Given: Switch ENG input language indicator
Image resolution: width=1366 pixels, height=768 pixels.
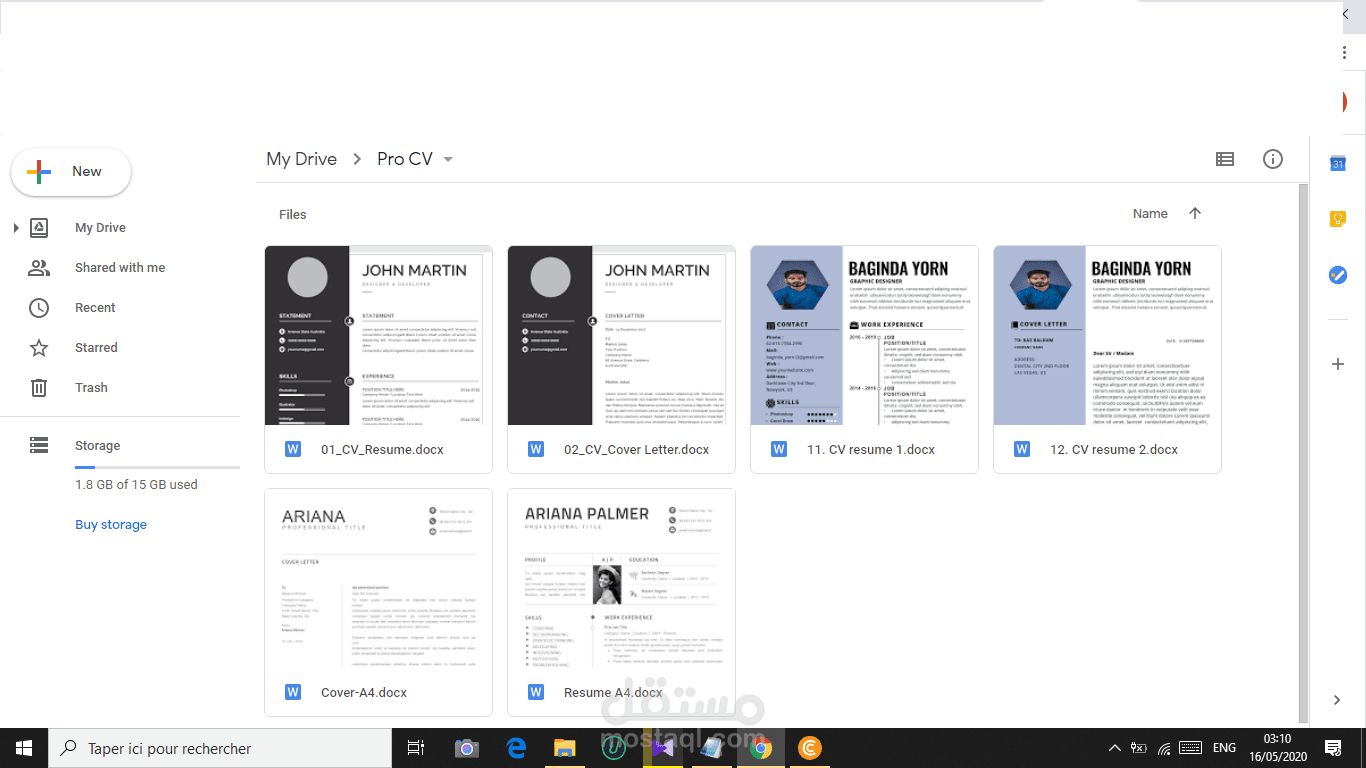Looking at the screenshot, I should pyautogui.click(x=1224, y=748).
